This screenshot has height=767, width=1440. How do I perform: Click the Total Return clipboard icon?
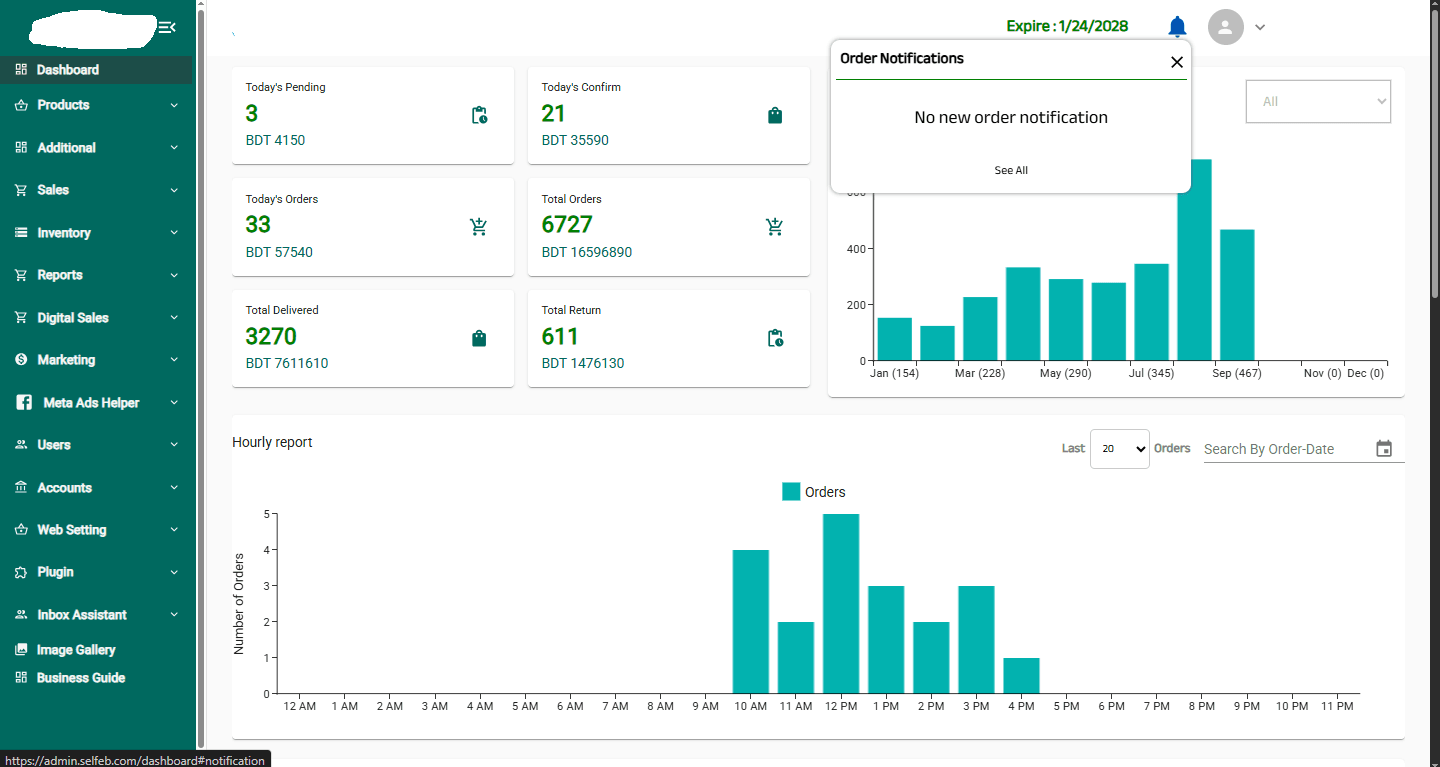[775, 339]
